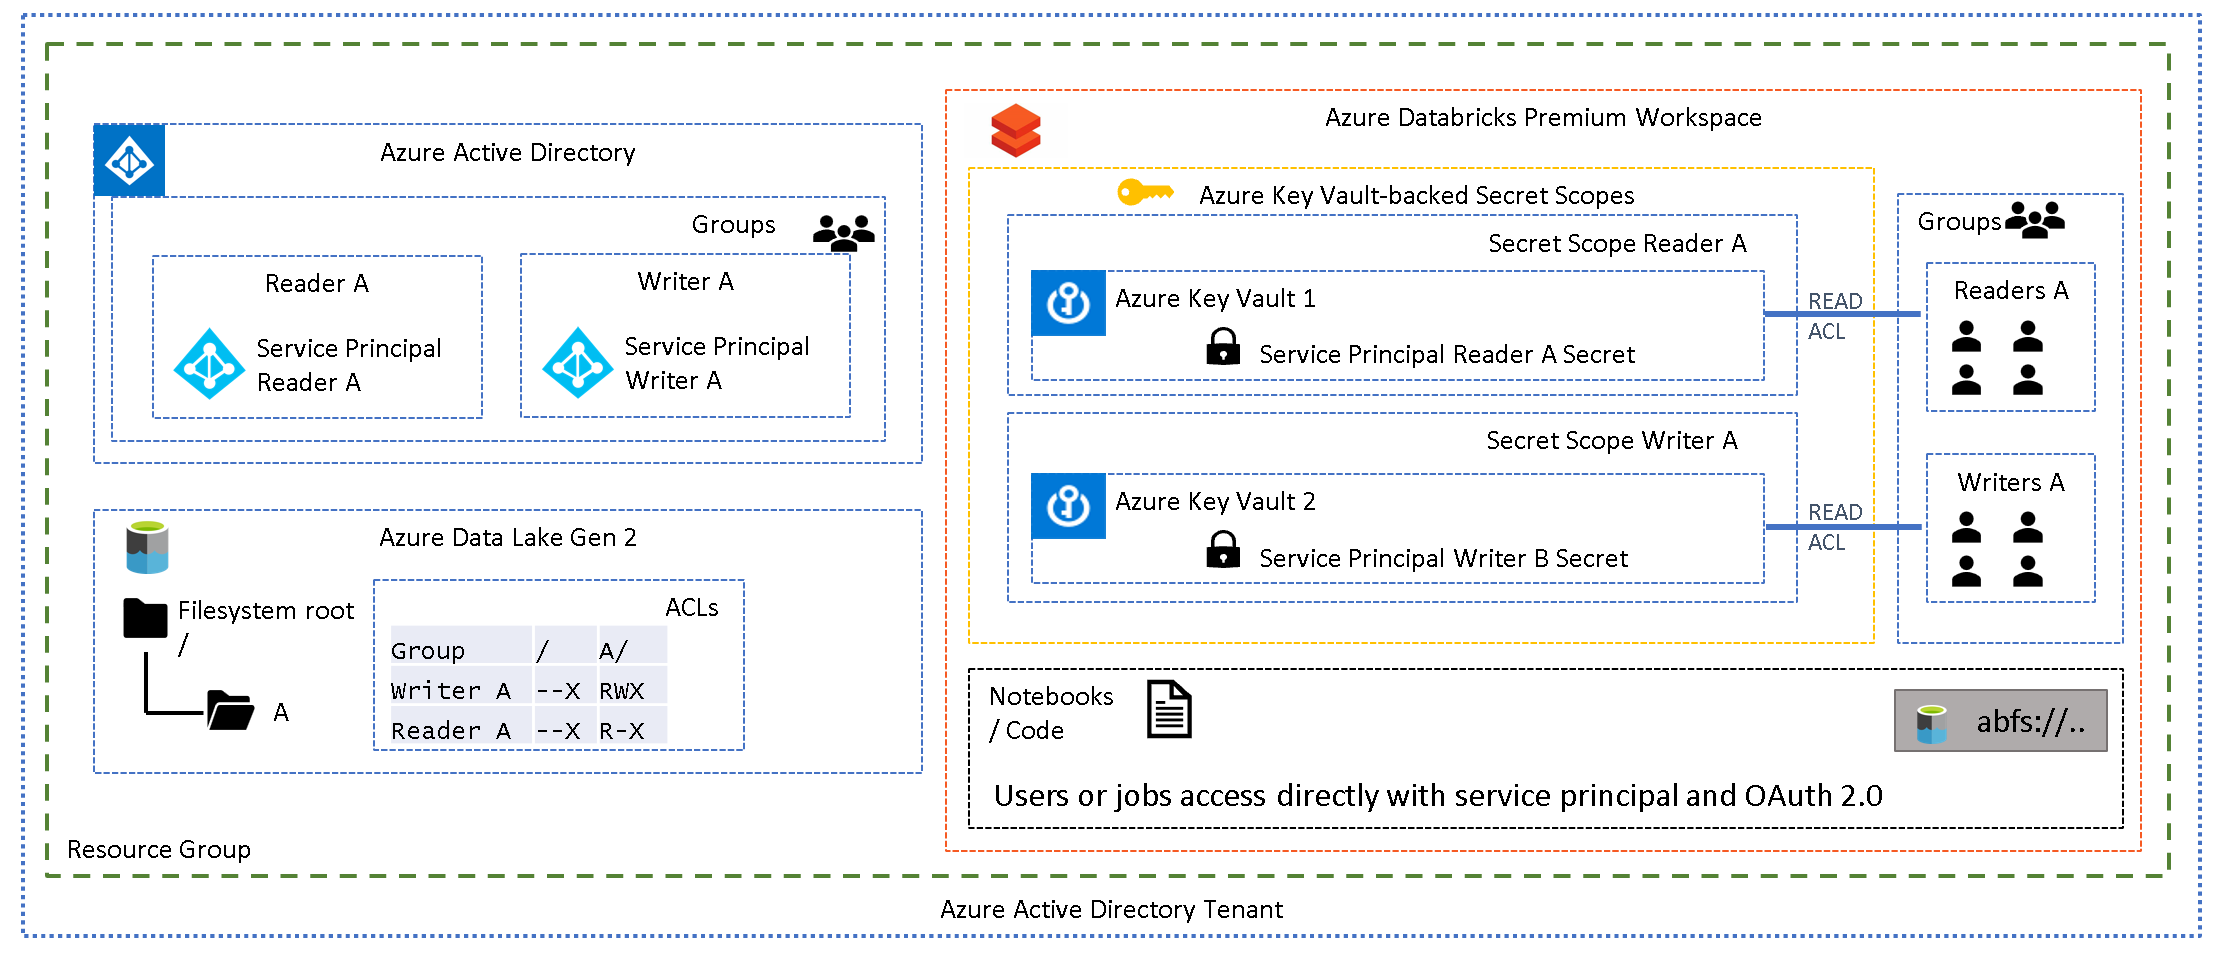Click the Databricks Groups people icon
Screen dimensions: 2221x962
[2035, 220]
